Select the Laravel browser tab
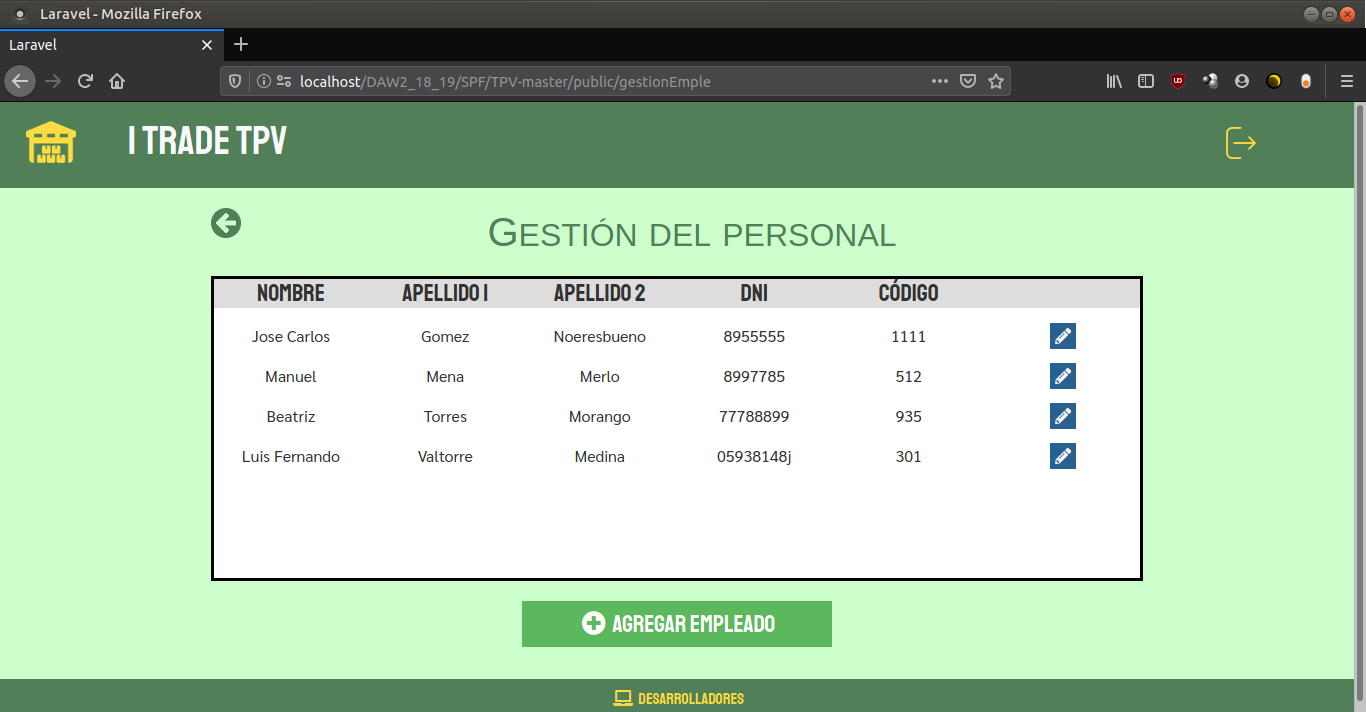This screenshot has width=1366, height=712. pyautogui.click(x=100, y=45)
